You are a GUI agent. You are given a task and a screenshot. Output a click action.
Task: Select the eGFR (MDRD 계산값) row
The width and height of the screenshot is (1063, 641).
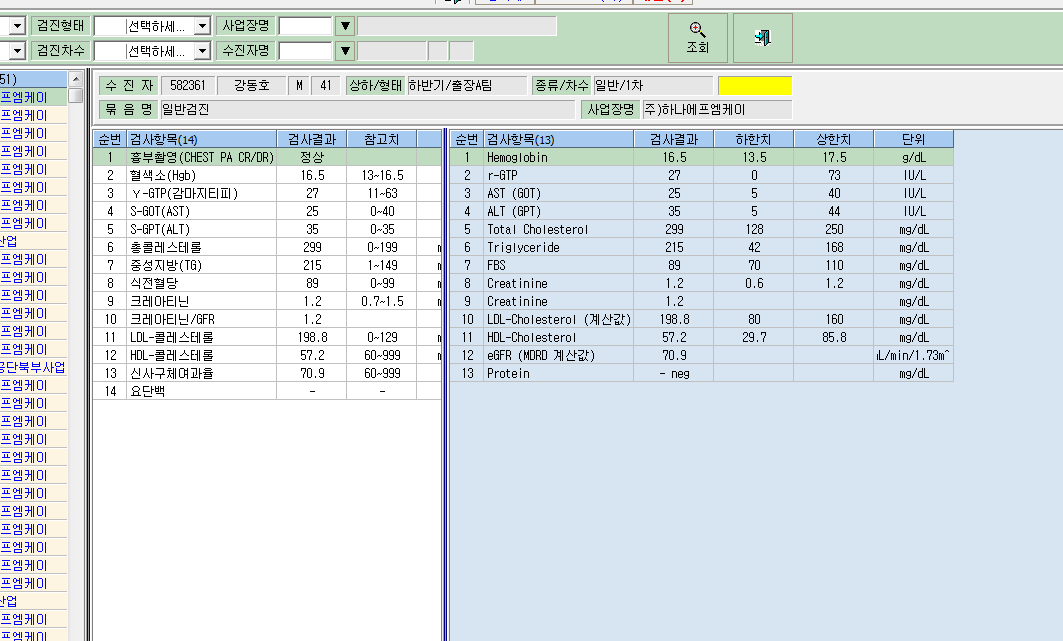702,355
